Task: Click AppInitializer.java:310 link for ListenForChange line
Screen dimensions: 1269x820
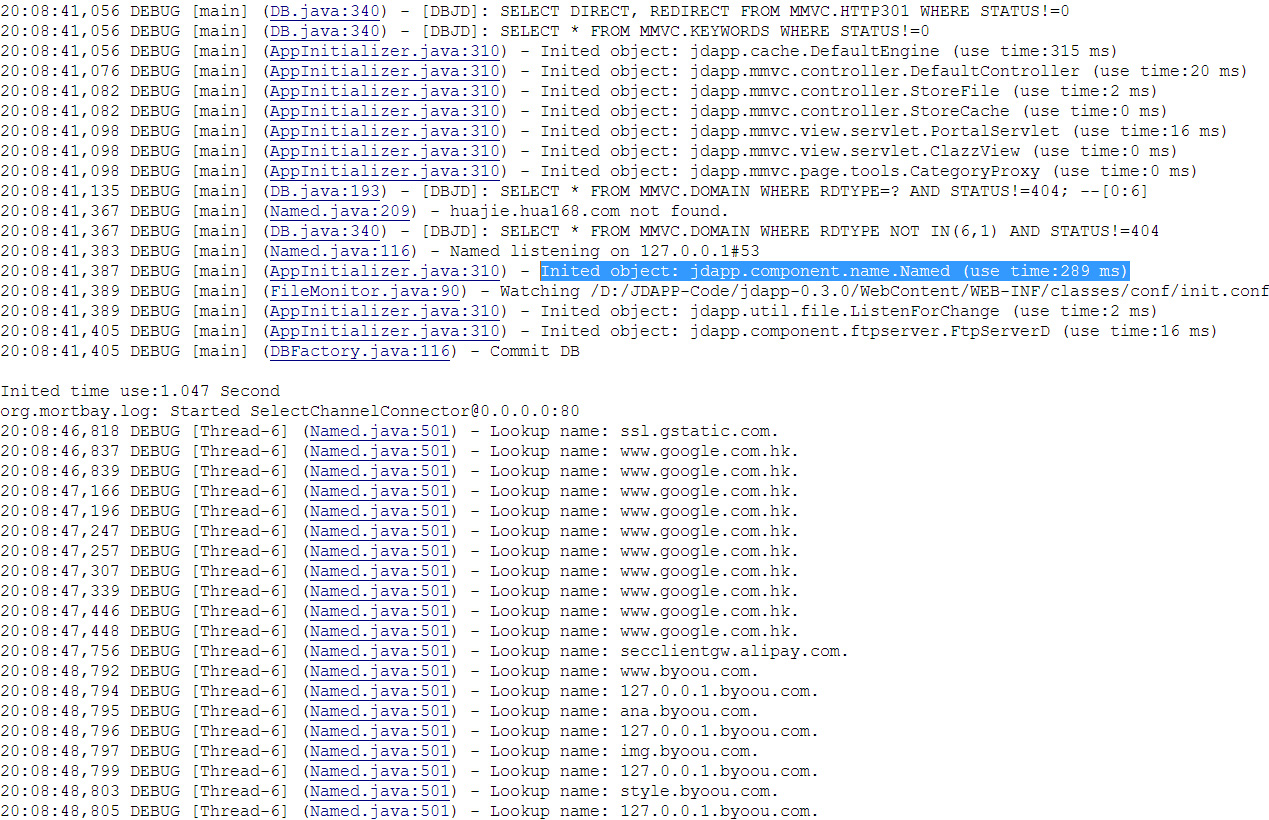Action: (x=384, y=311)
